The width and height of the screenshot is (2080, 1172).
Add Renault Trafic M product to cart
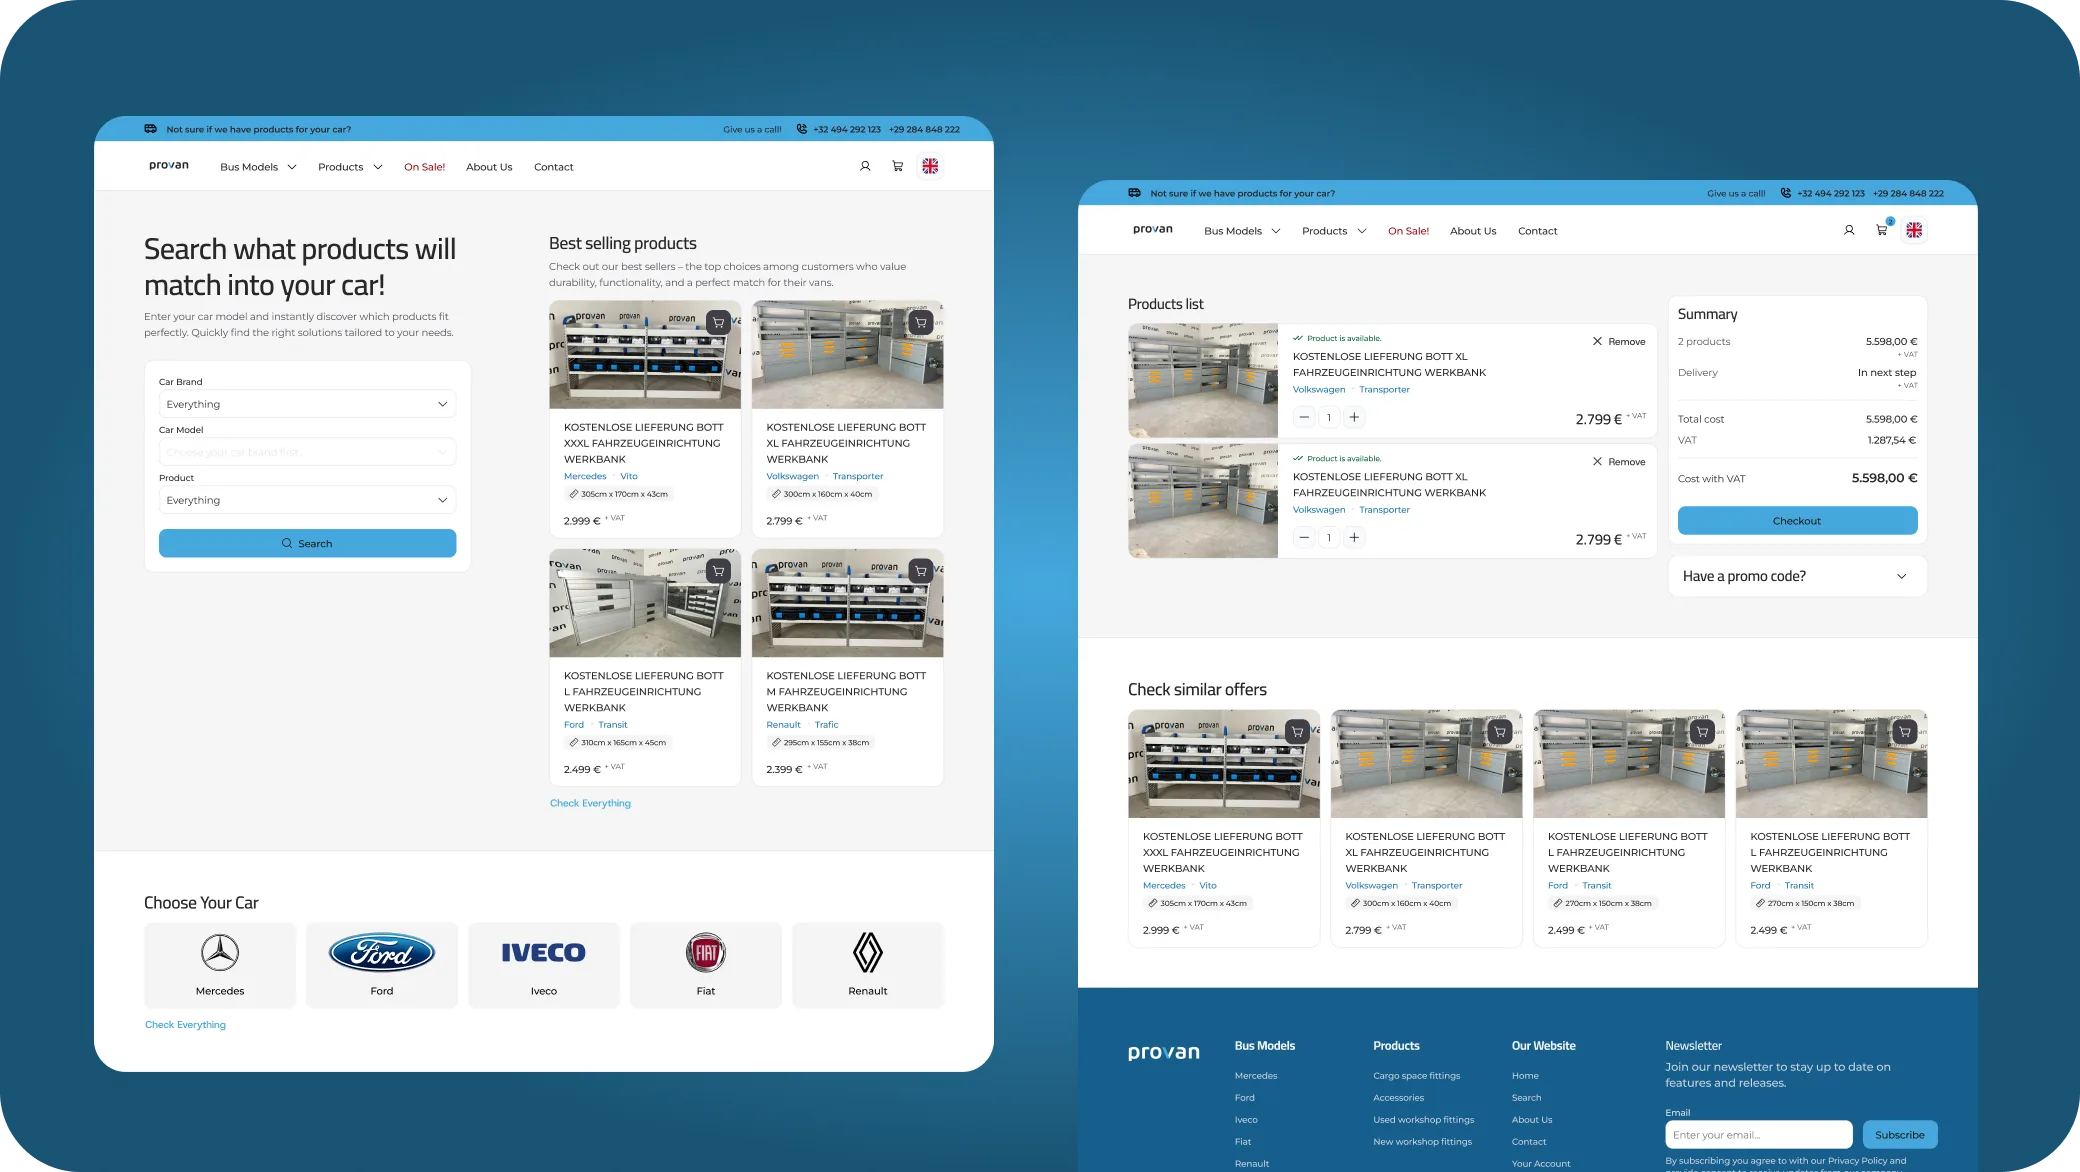pos(921,571)
